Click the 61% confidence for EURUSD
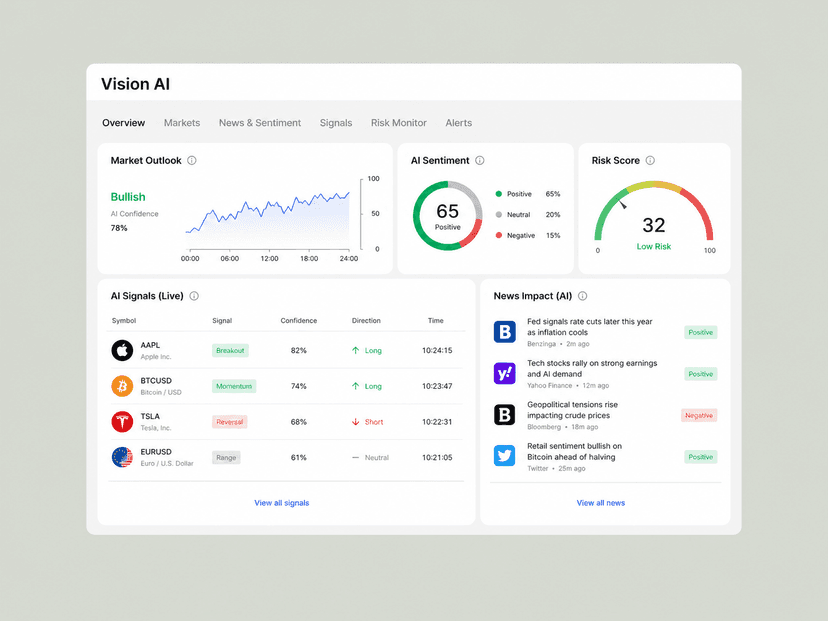This screenshot has height=621, width=828. (298, 458)
